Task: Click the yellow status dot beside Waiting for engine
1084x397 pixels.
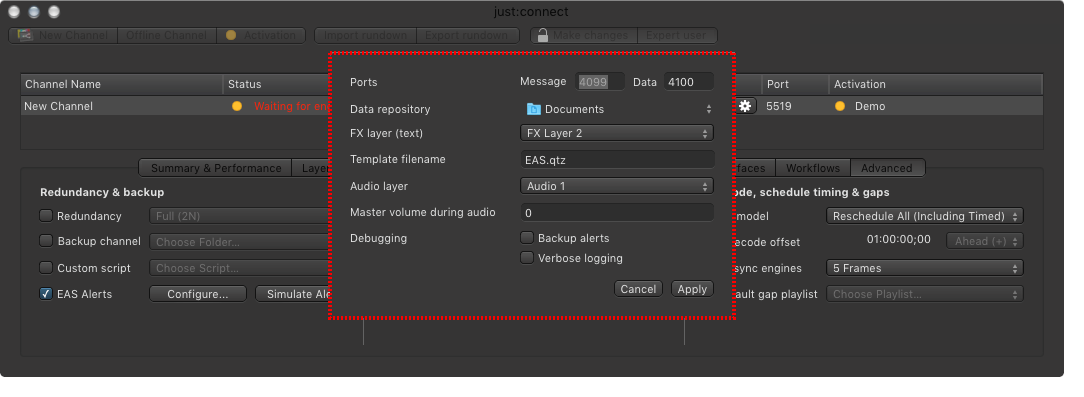Action: 237,107
